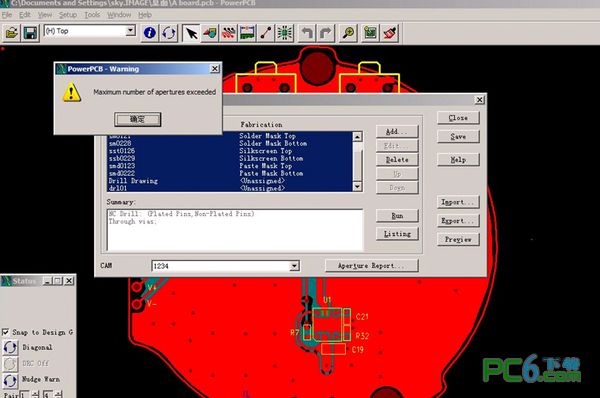Viewport: 600px width, 398px height.
Task: Click the document list scroll down arrow
Action: [x=357, y=186]
